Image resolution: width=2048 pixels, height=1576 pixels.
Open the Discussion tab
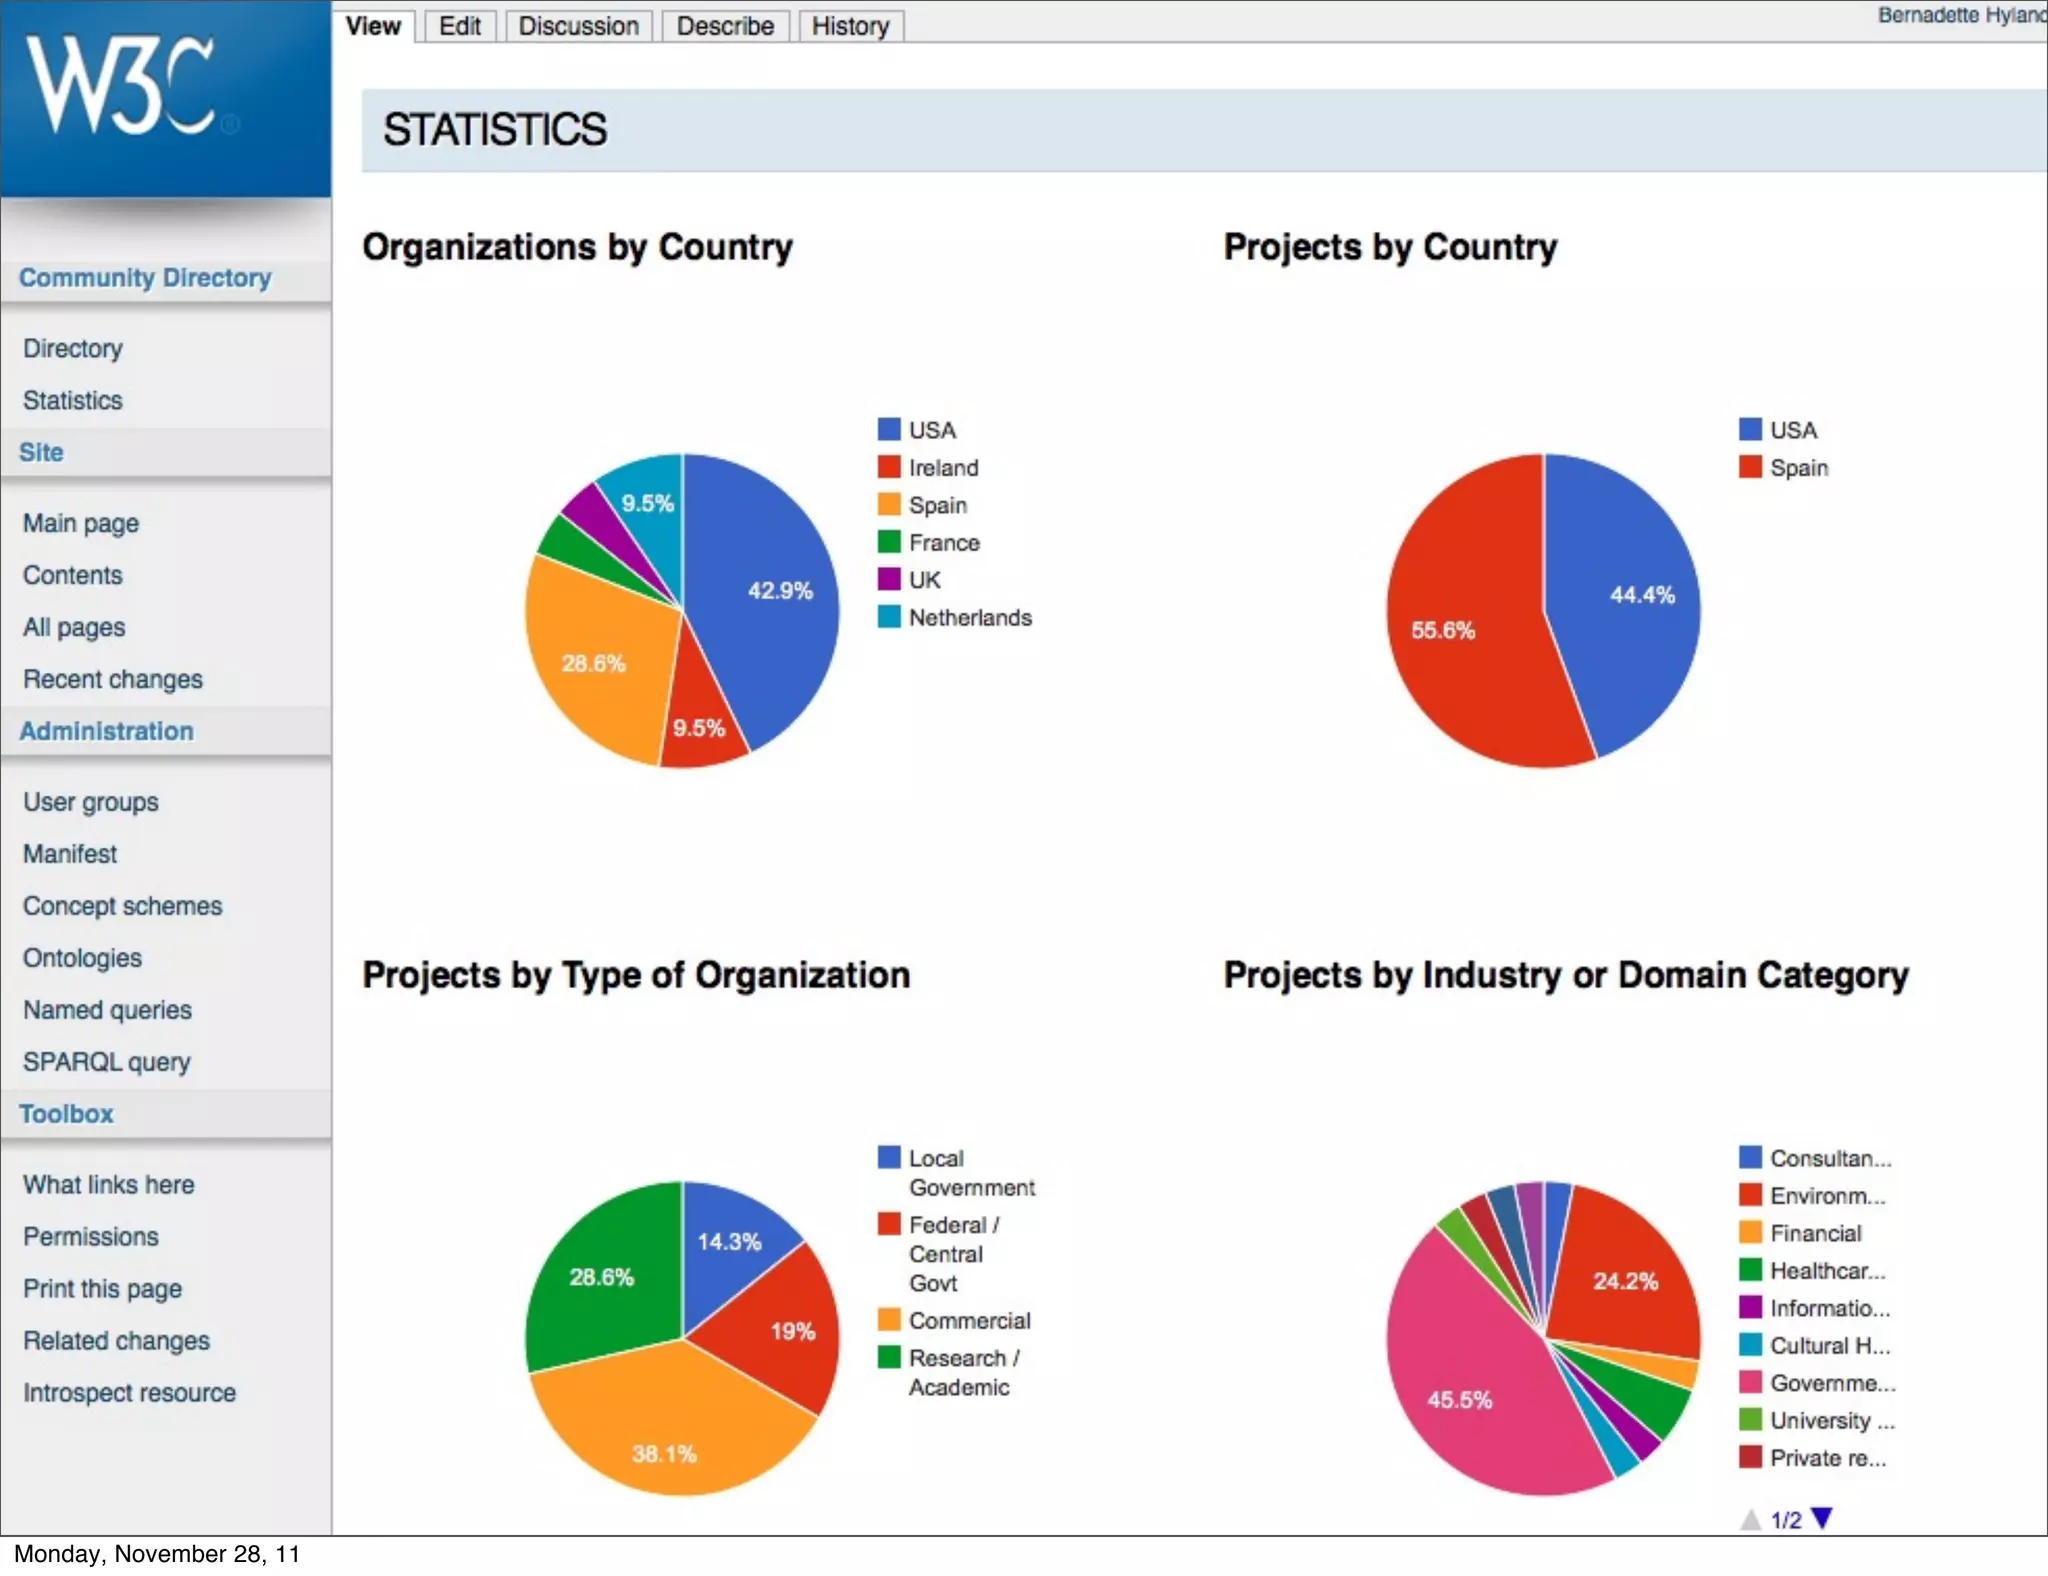(x=578, y=26)
